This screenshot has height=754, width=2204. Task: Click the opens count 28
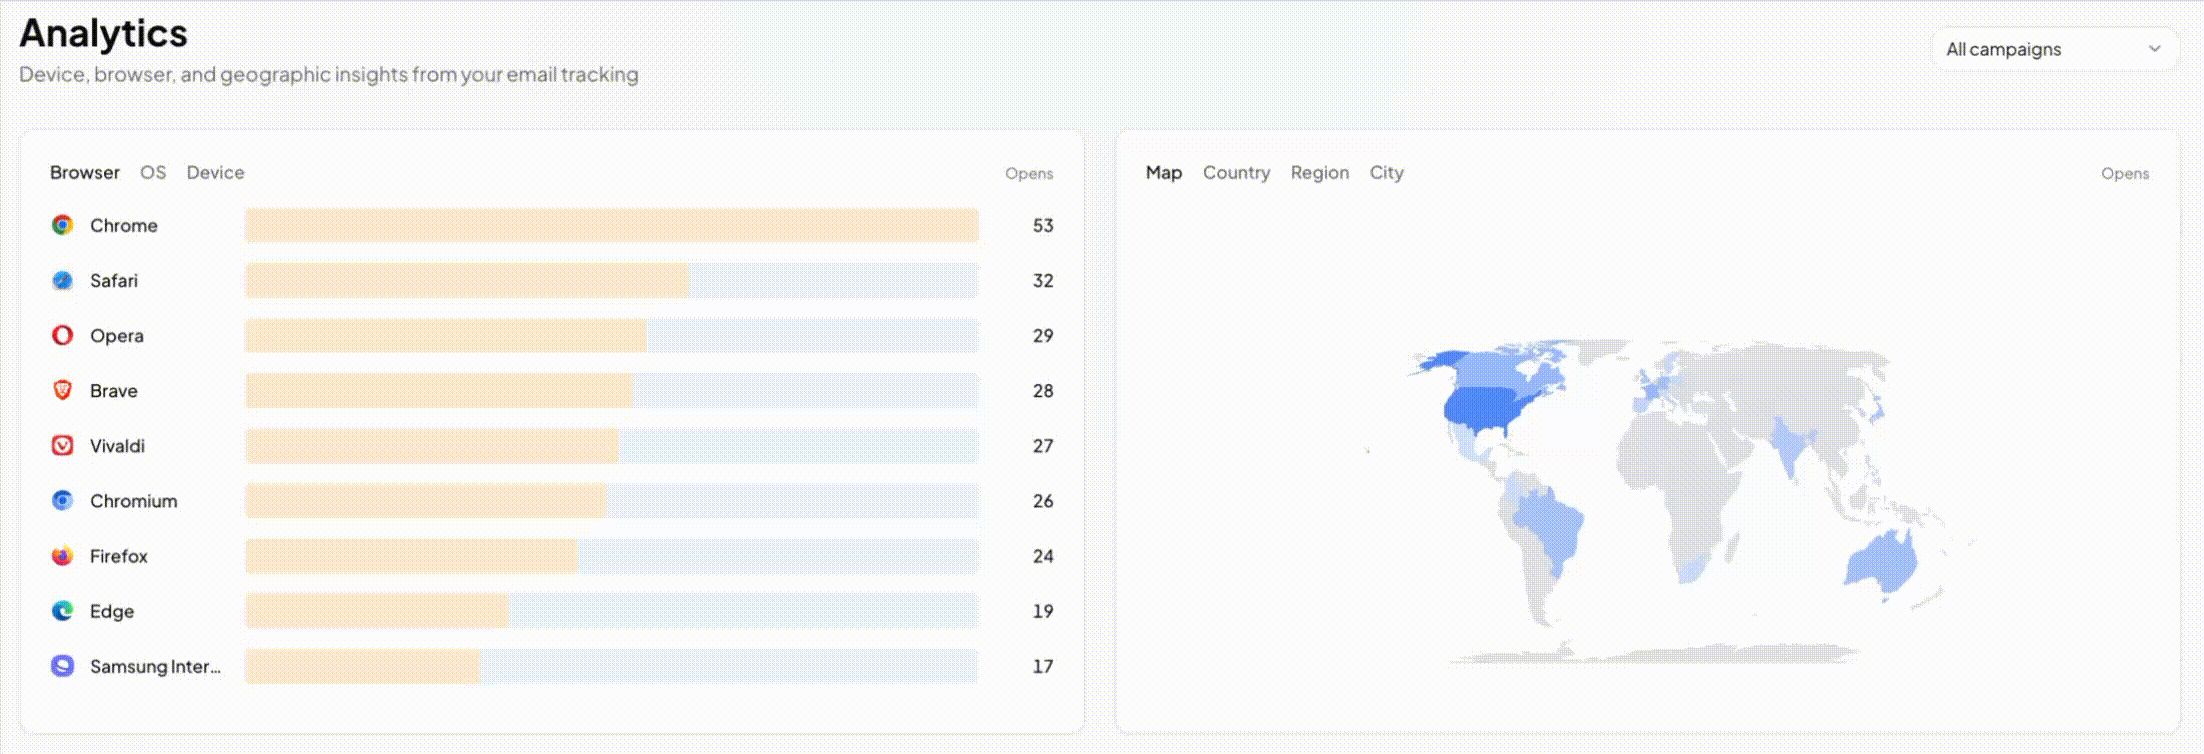[x=1043, y=390]
